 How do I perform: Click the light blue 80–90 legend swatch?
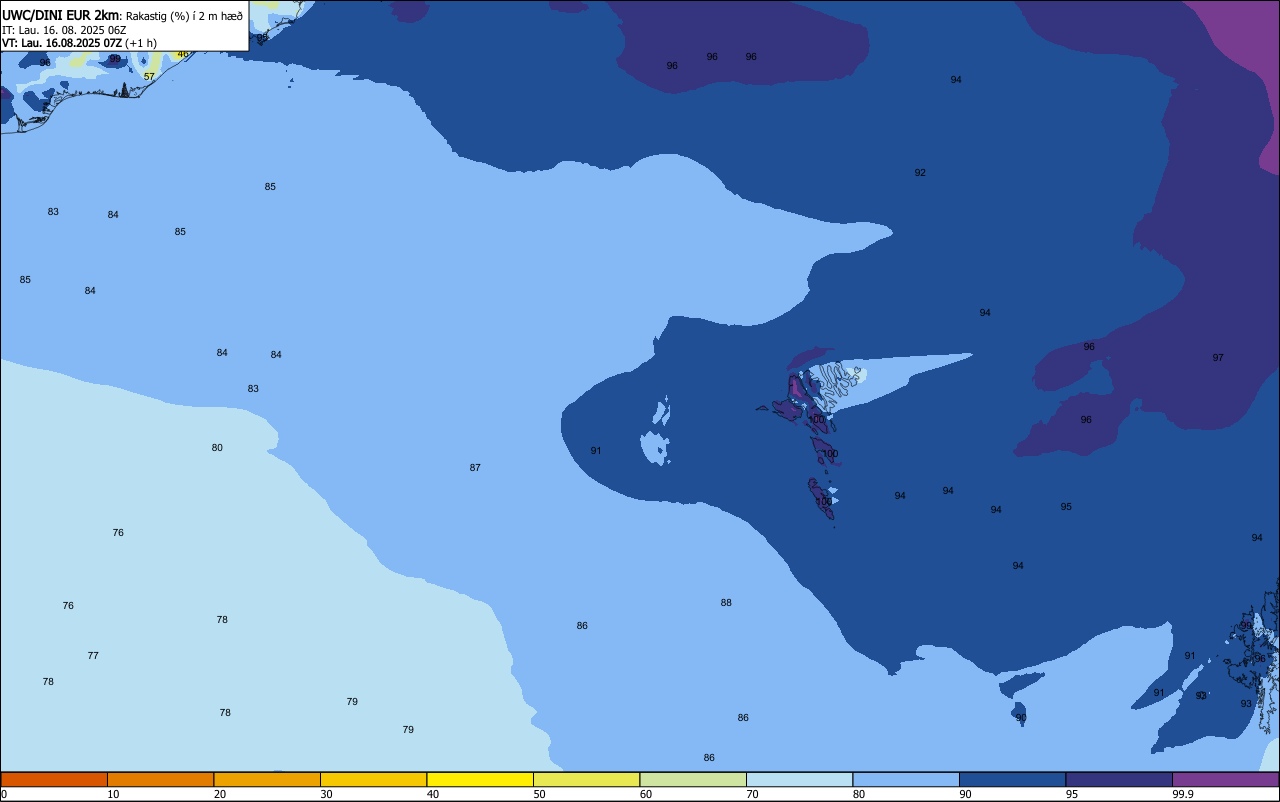(x=906, y=779)
